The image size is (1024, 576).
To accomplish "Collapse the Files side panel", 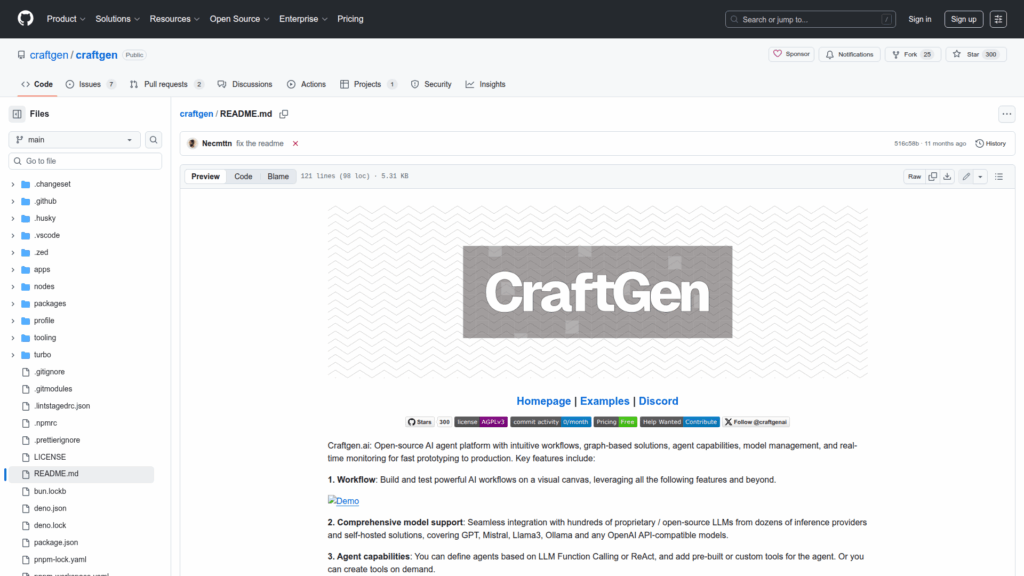I will [17, 114].
